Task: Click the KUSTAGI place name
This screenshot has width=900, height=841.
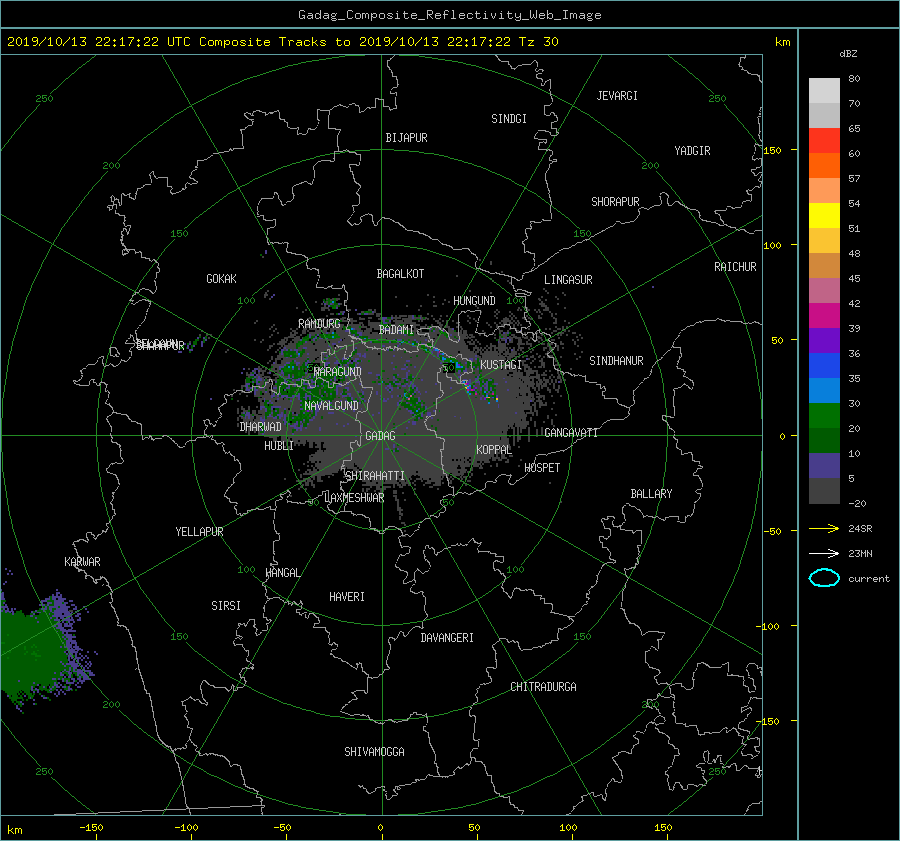Action: pos(501,365)
